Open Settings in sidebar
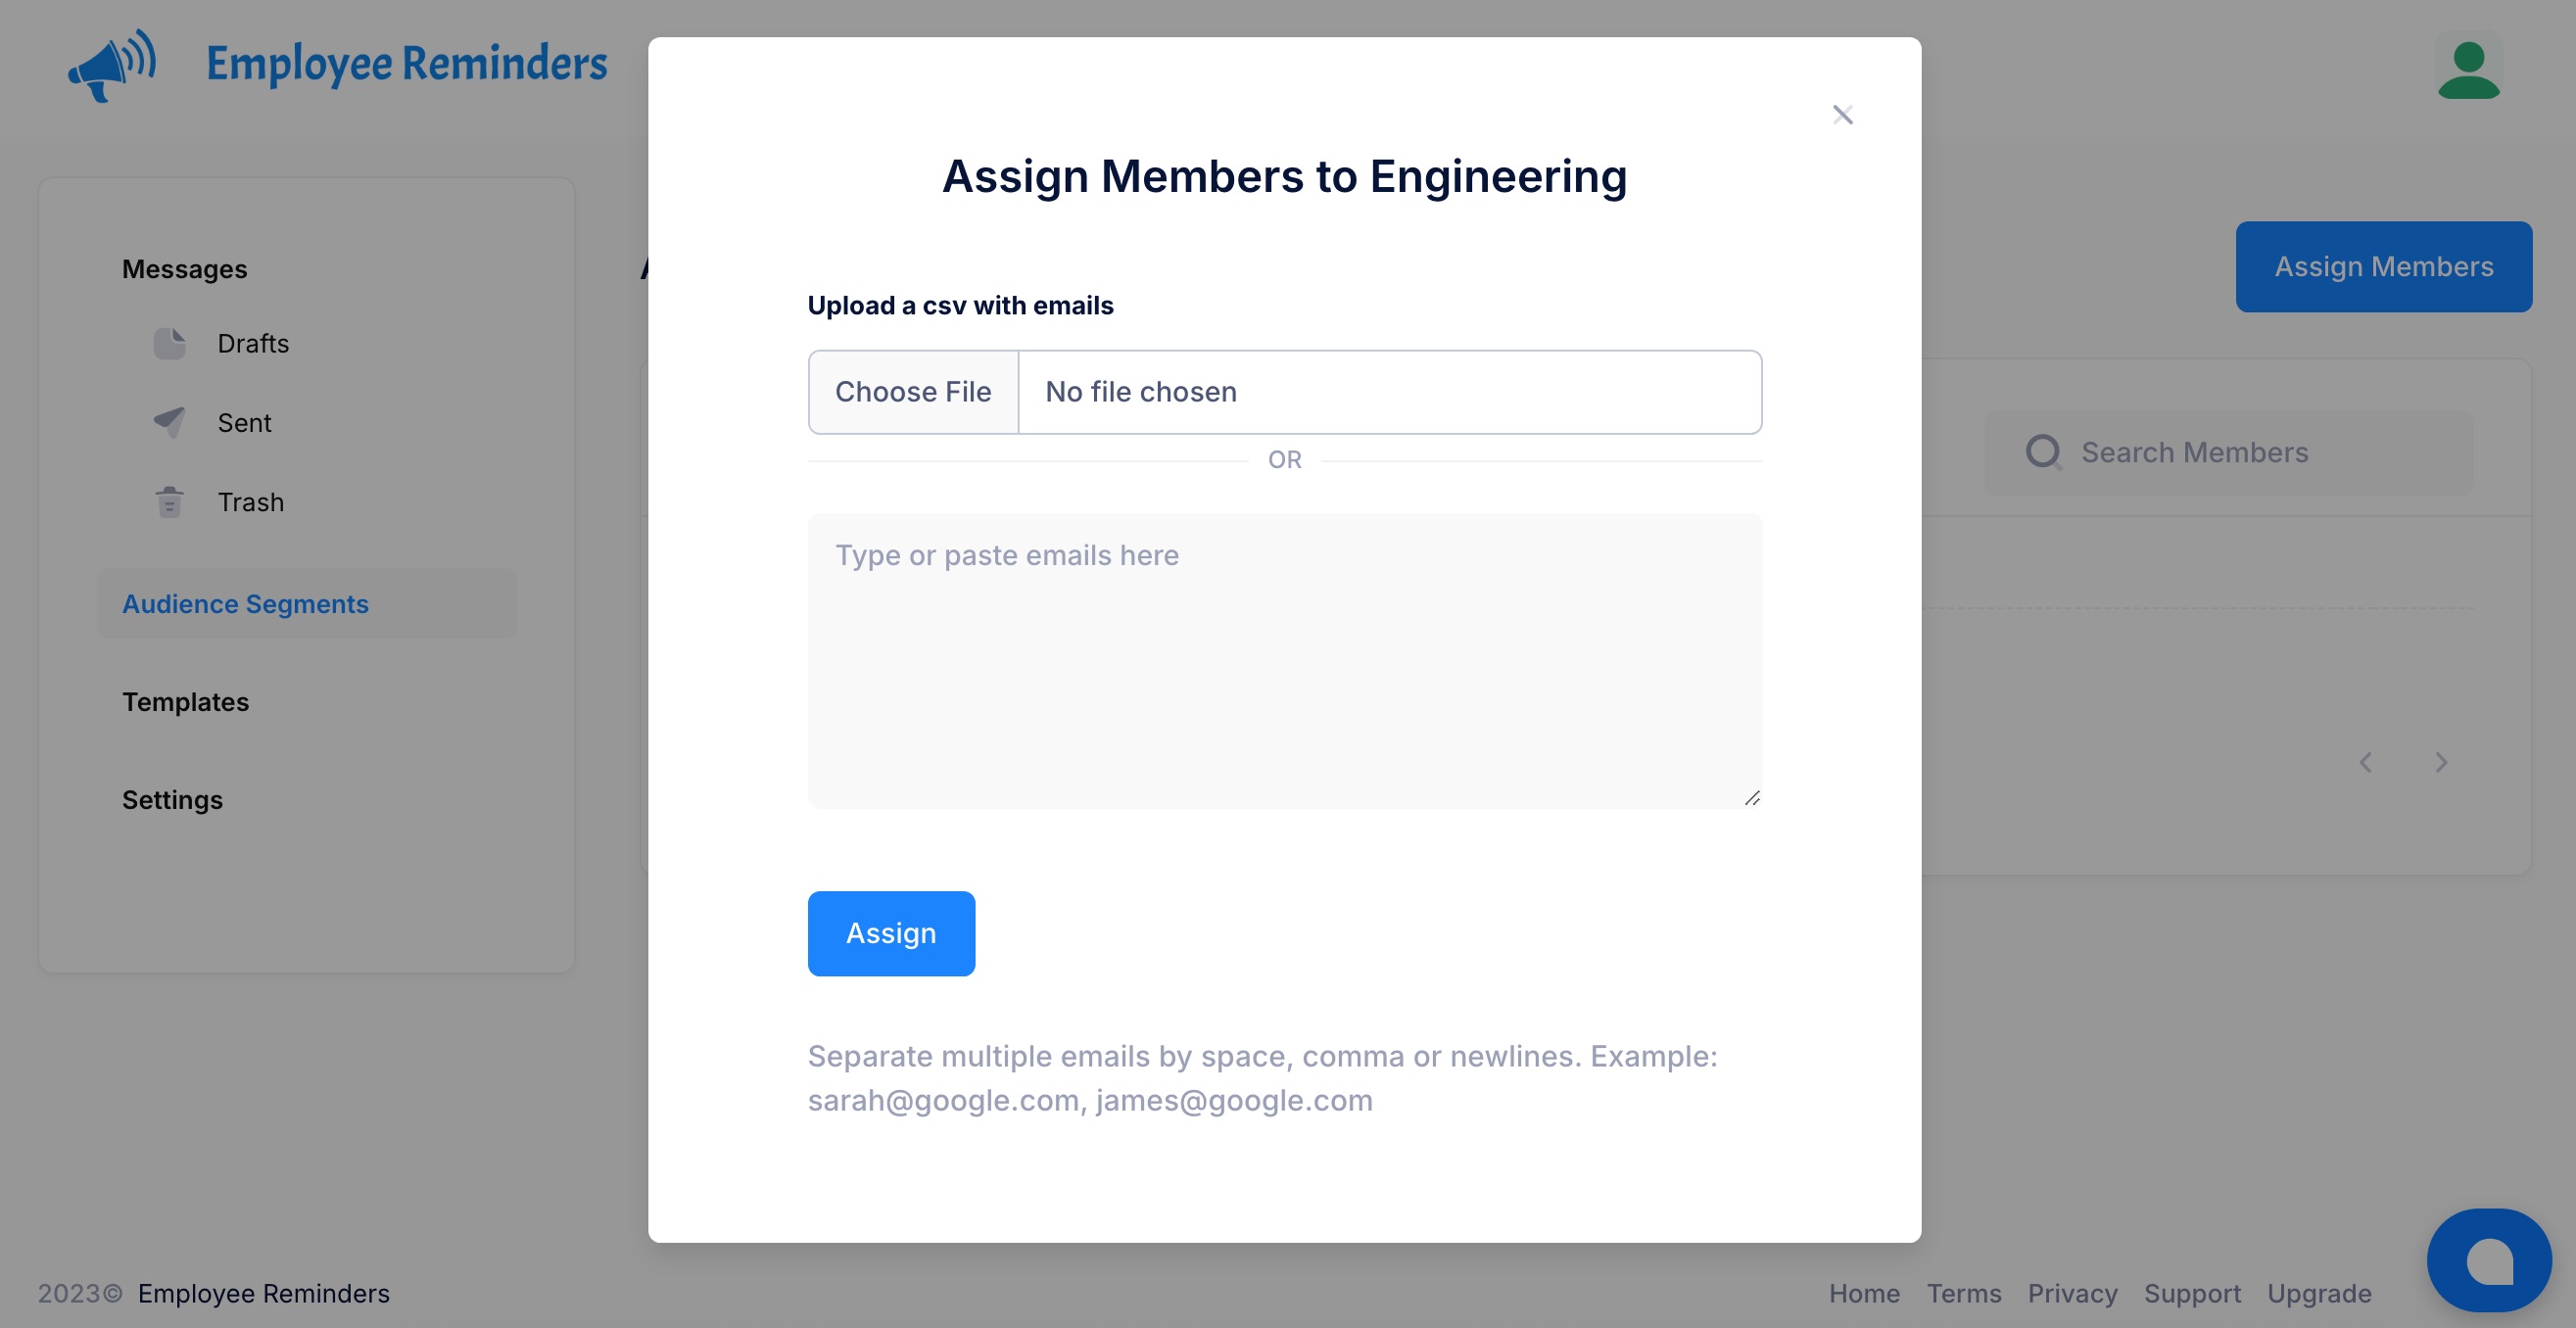 172,800
